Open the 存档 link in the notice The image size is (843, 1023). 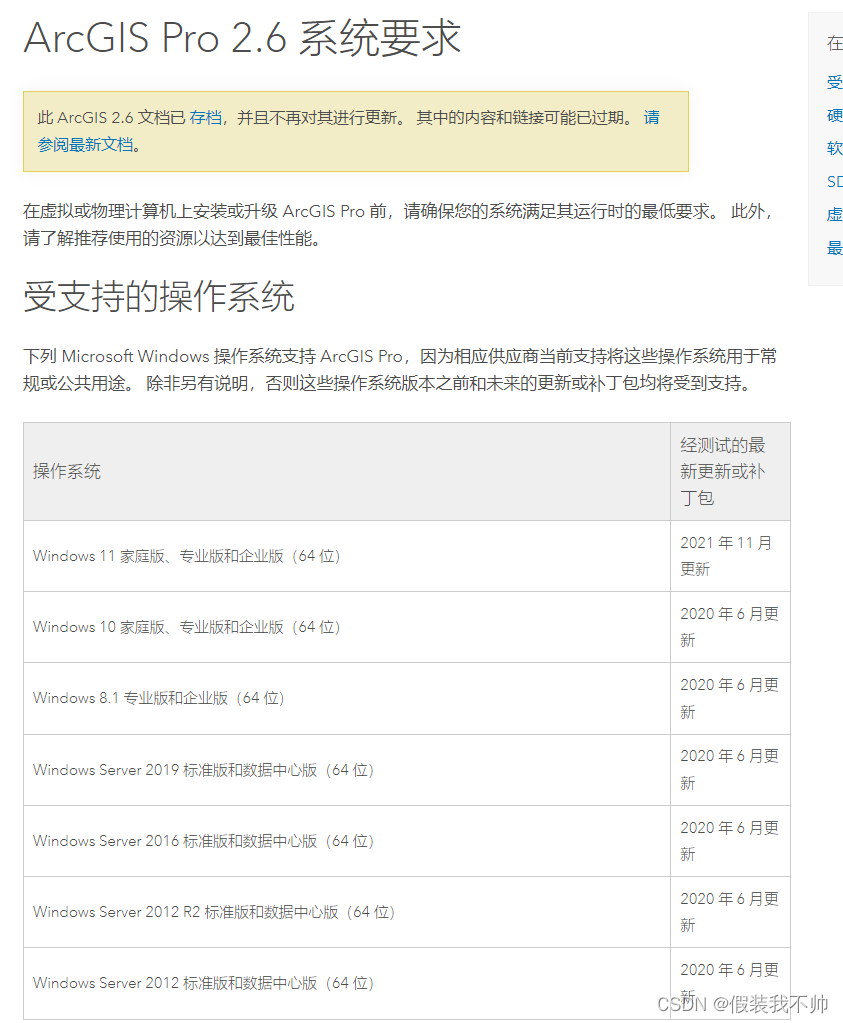(x=206, y=117)
